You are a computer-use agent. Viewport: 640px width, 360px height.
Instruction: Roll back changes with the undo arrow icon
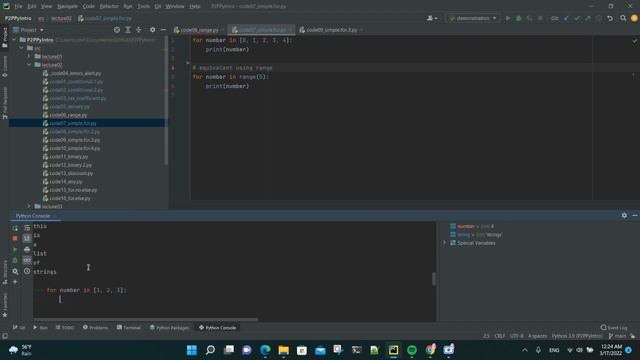(x=610, y=18)
